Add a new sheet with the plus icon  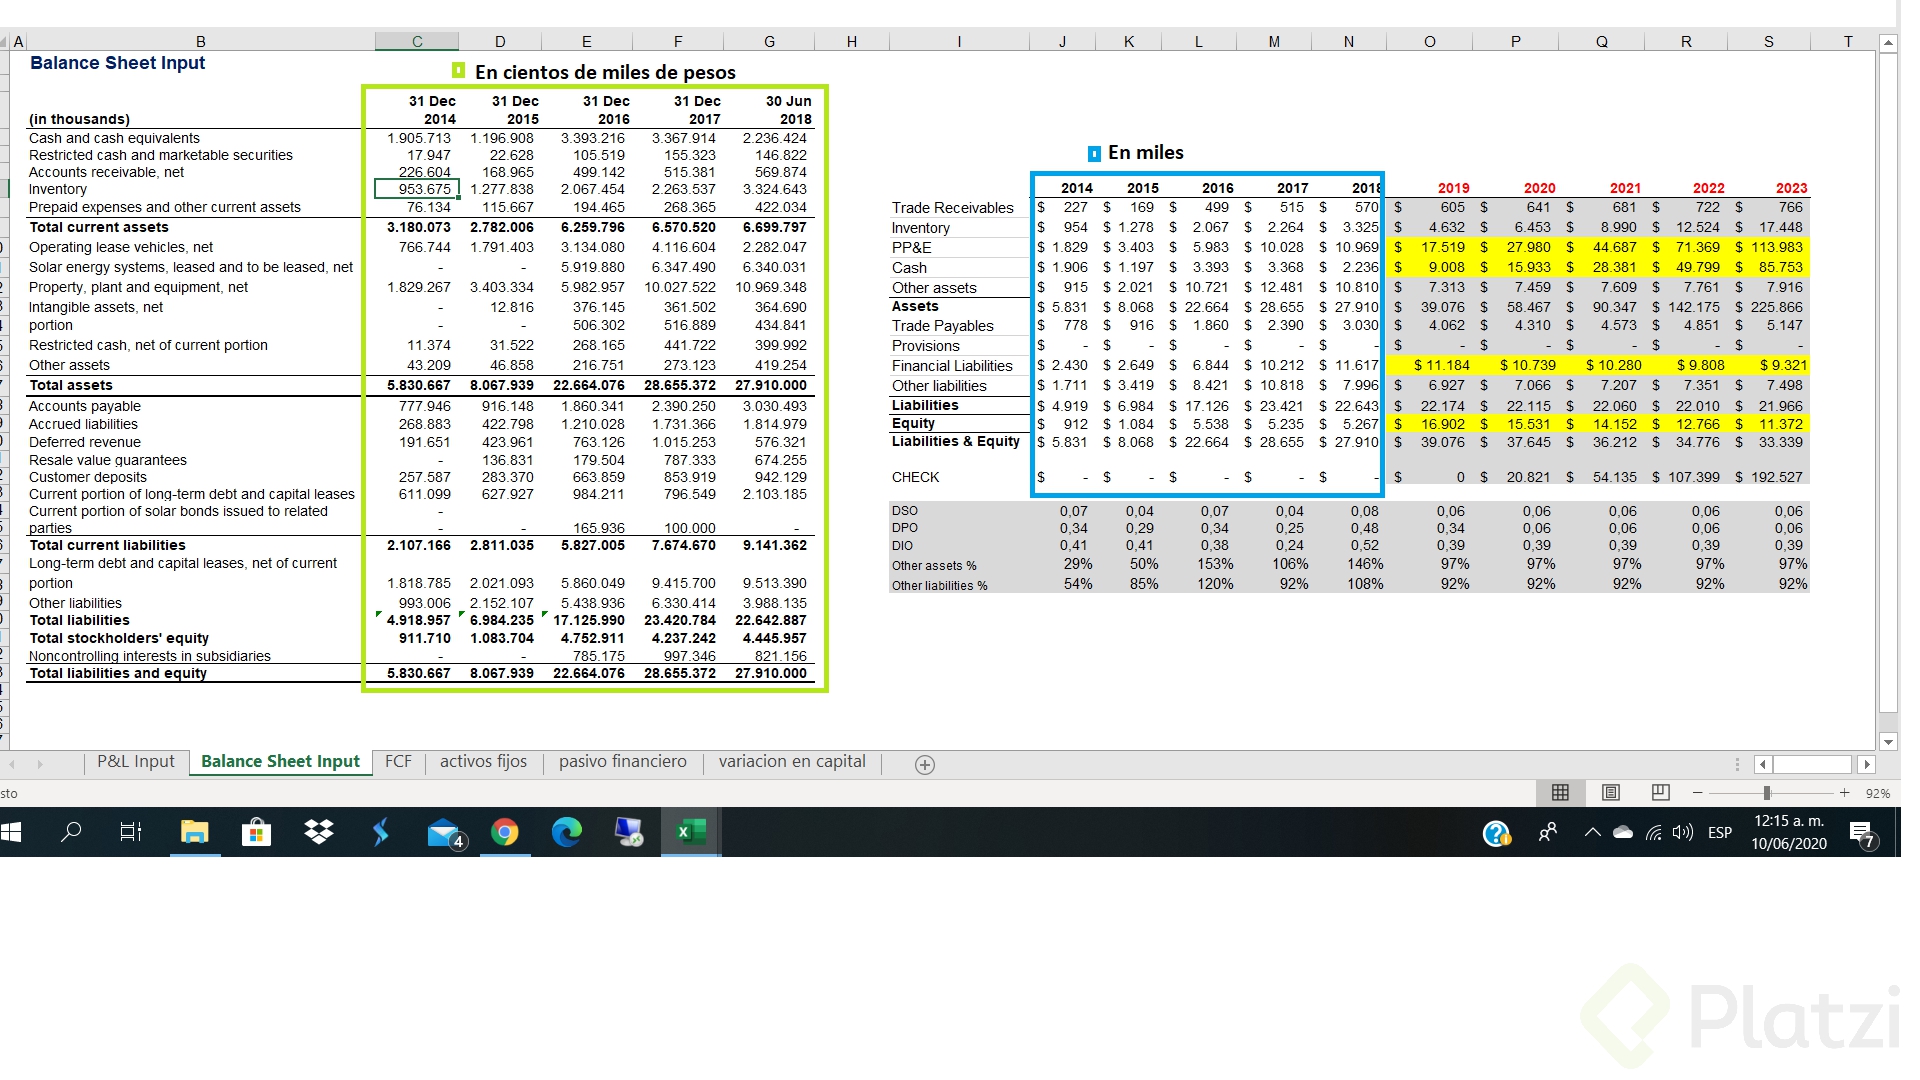925,765
